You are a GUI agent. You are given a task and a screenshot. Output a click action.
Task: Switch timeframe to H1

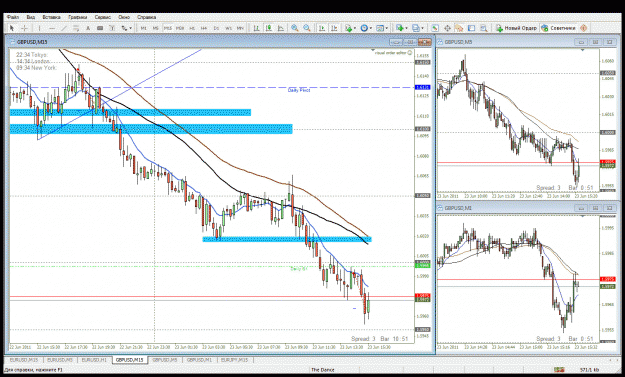192,28
